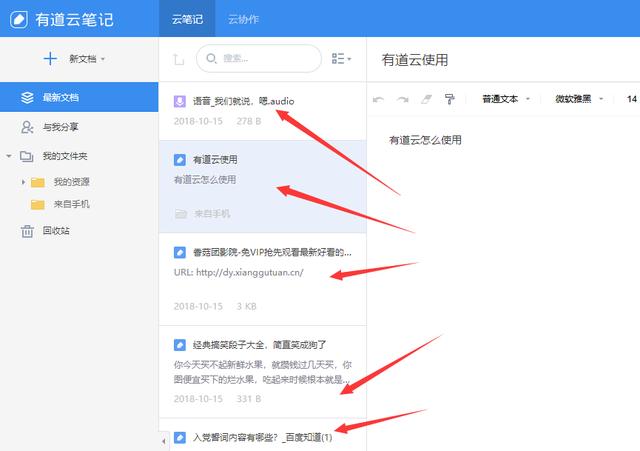Click preview text 有道云怎么使用 in note list
This screenshot has width=640, height=451.
click(205, 180)
